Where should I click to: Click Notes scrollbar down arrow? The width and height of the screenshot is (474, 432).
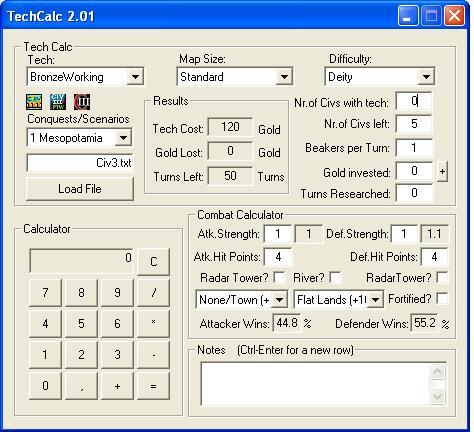click(x=437, y=397)
